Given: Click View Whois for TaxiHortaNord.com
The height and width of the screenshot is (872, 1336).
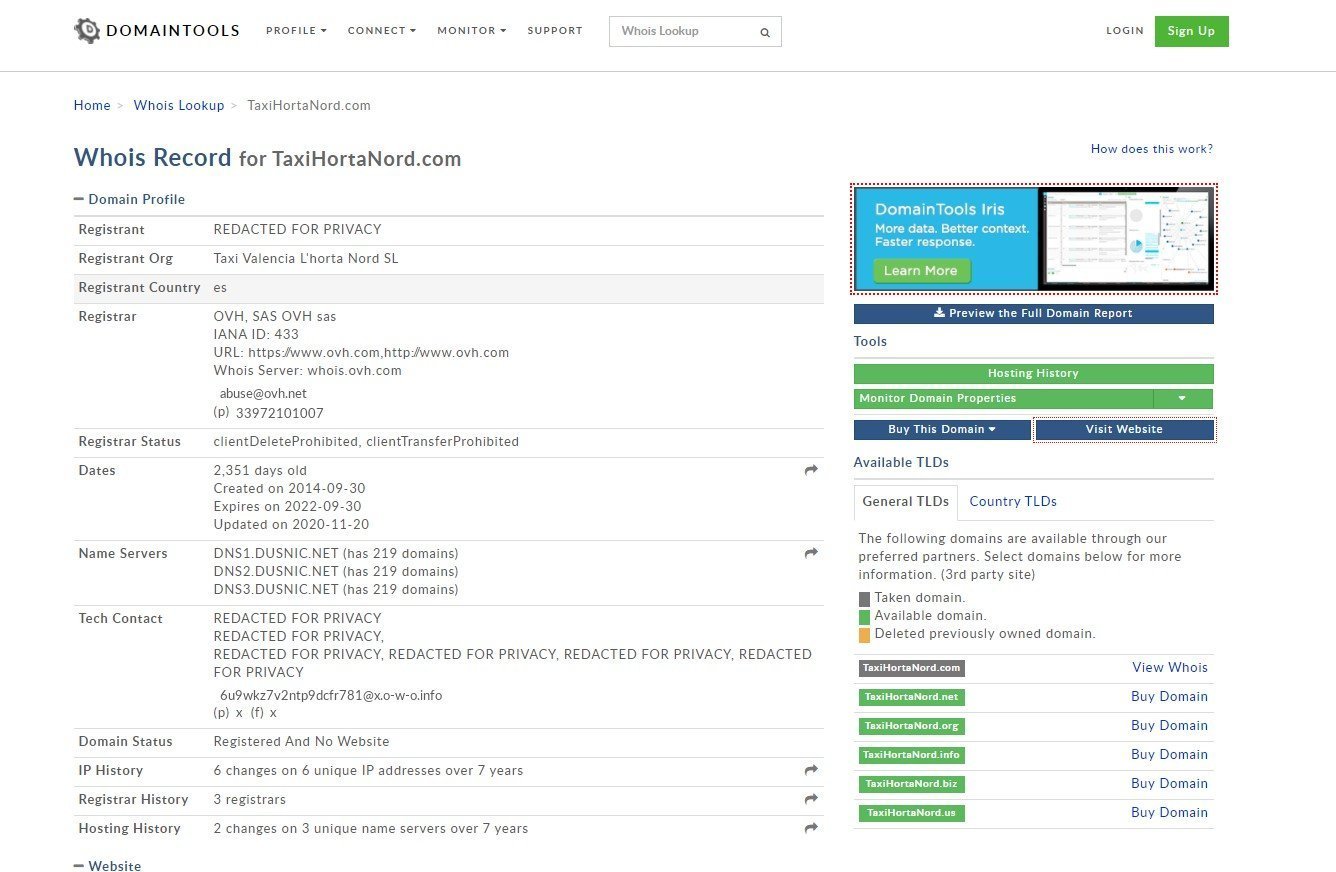Looking at the screenshot, I should pyautogui.click(x=1170, y=667).
